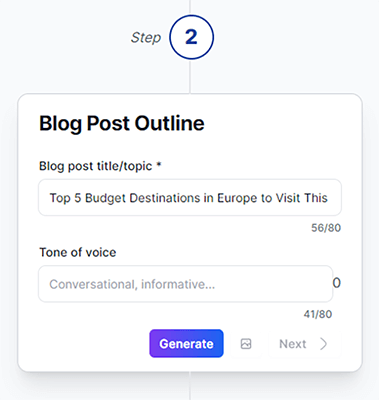379x400 pixels.
Task: Click into the Tone of voice input
Action: pyautogui.click(x=186, y=284)
